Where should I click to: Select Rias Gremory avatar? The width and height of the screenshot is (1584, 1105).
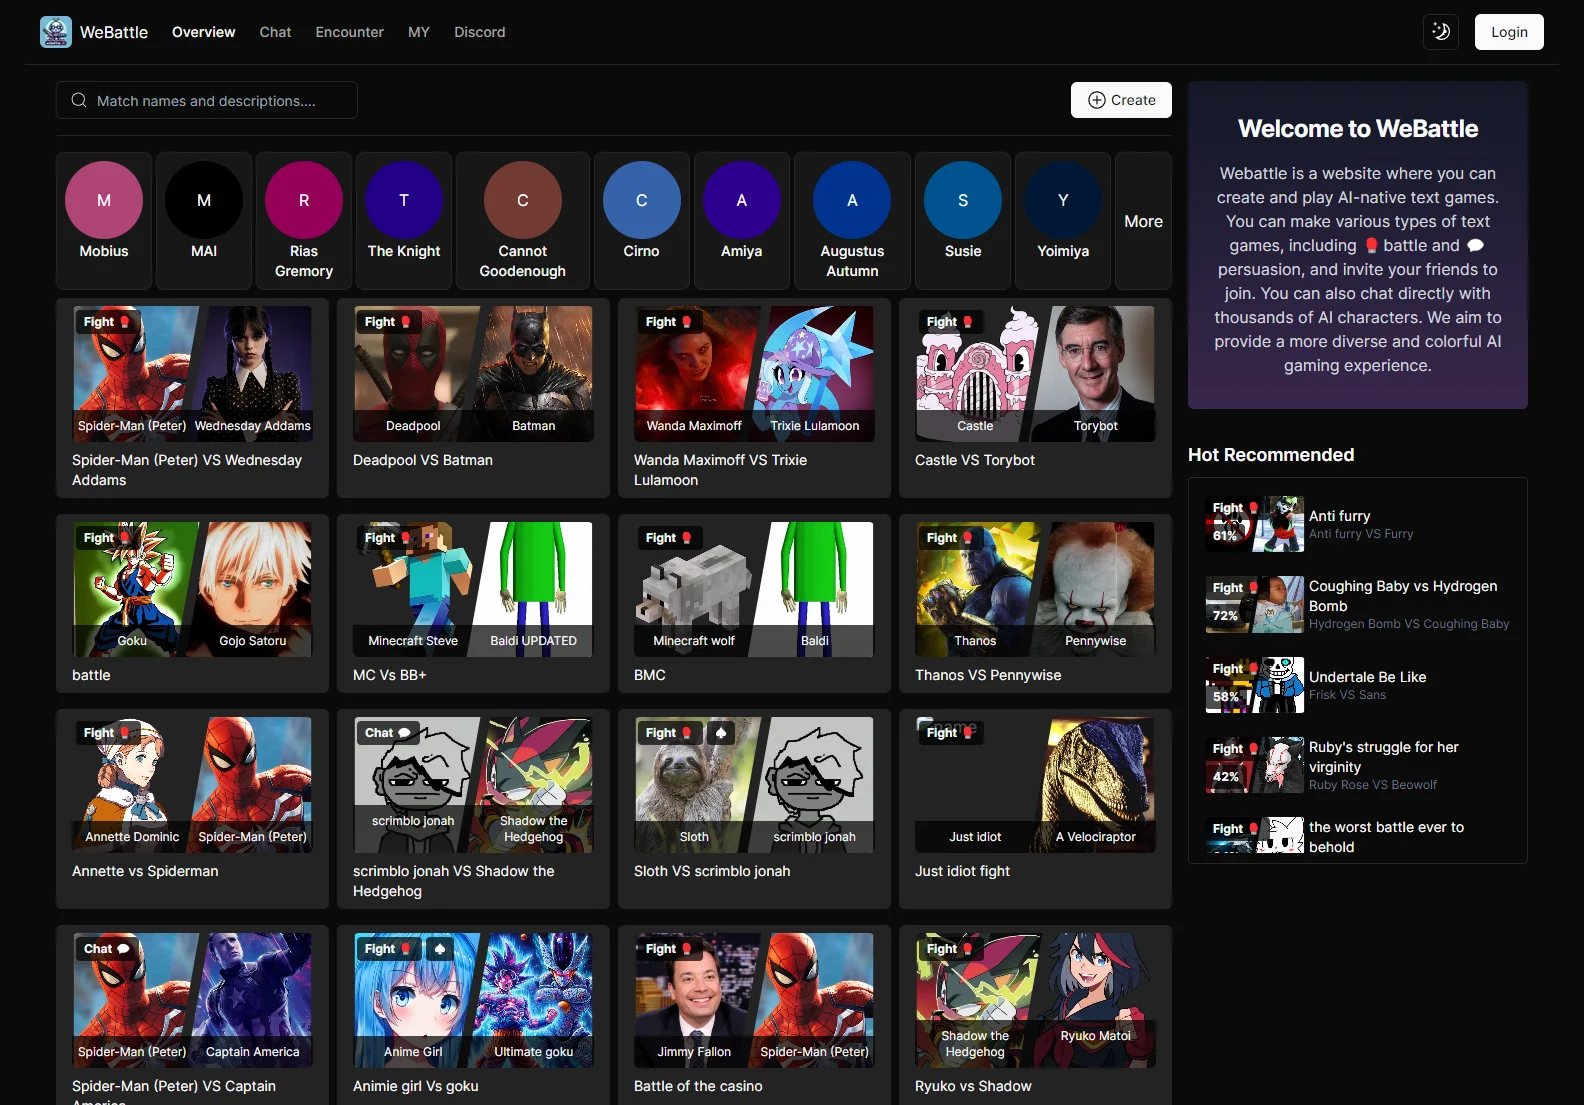pyautogui.click(x=304, y=200)
